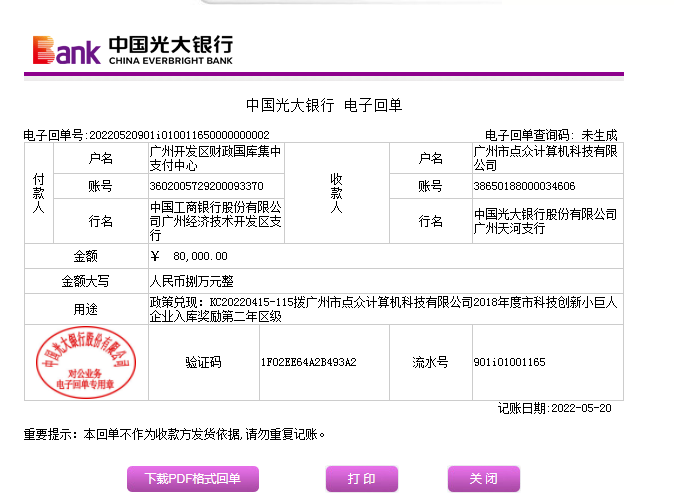Click payer account 3602005729200093370

(206, 186)
